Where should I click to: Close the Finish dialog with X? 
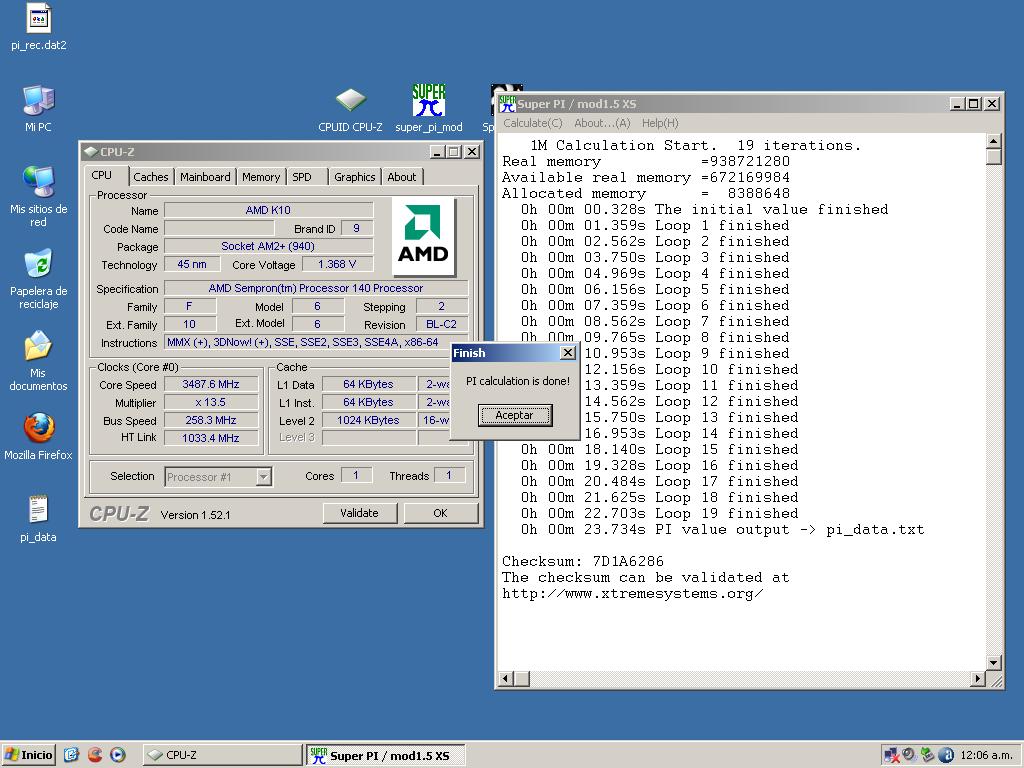click(568, 353)
